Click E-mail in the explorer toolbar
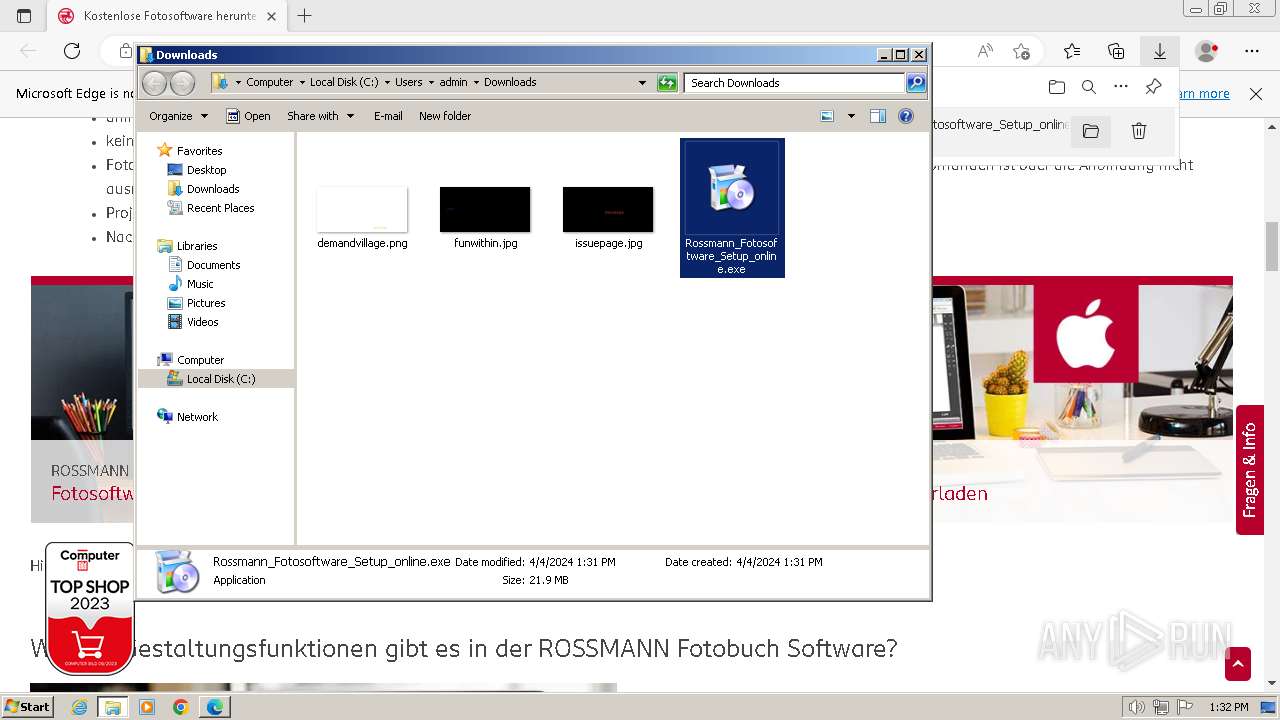The image size is (1280, 720). click(x=388, y=116)
